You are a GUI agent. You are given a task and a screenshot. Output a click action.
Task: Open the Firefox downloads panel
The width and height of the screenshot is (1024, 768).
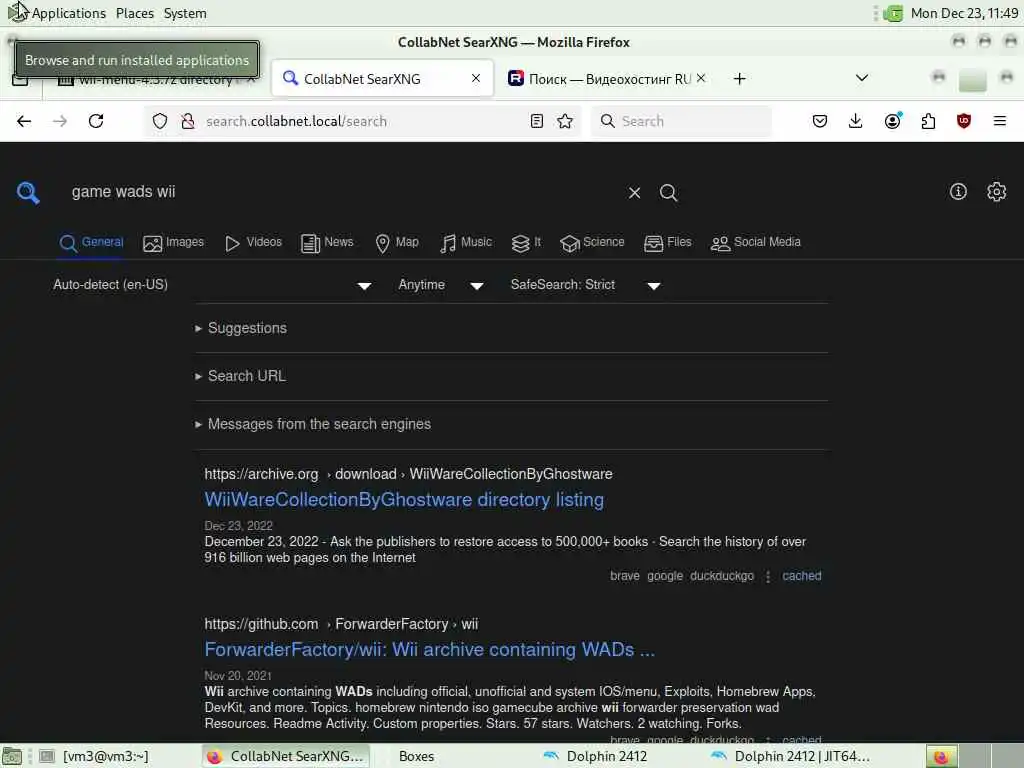(856, 121)
